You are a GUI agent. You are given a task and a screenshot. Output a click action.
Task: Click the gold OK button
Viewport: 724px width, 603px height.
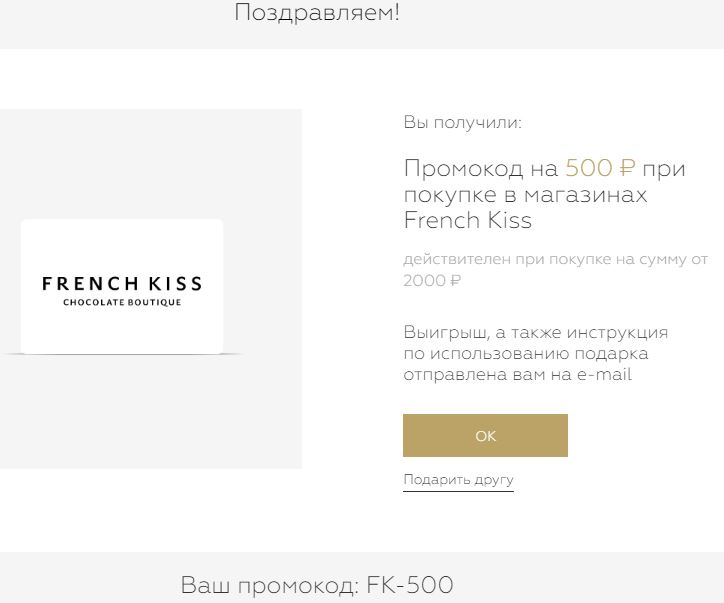[485, 436]
